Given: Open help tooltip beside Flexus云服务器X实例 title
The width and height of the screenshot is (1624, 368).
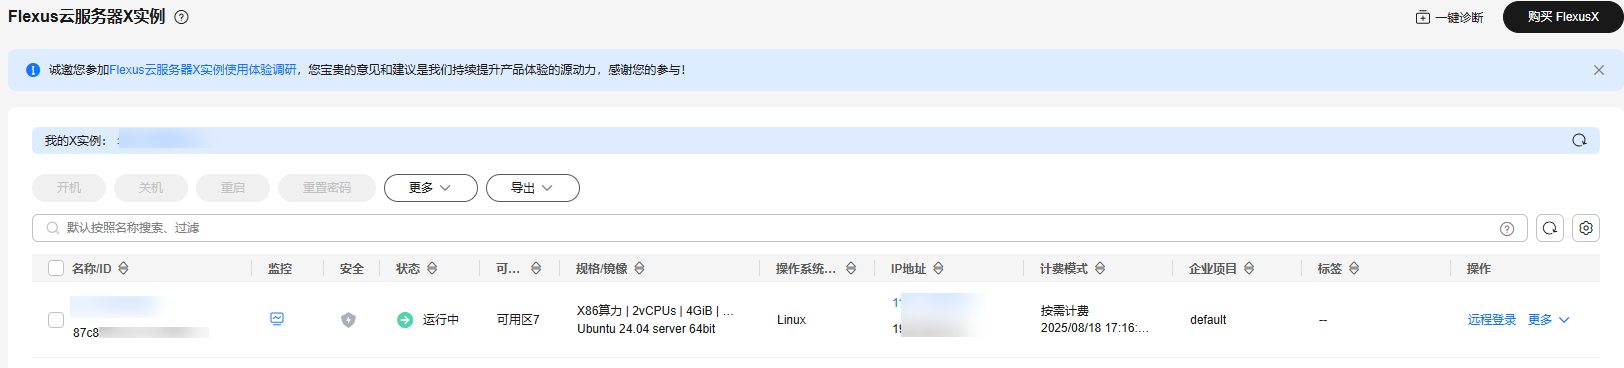Looking at the screenshot, I should coord(181,17).
